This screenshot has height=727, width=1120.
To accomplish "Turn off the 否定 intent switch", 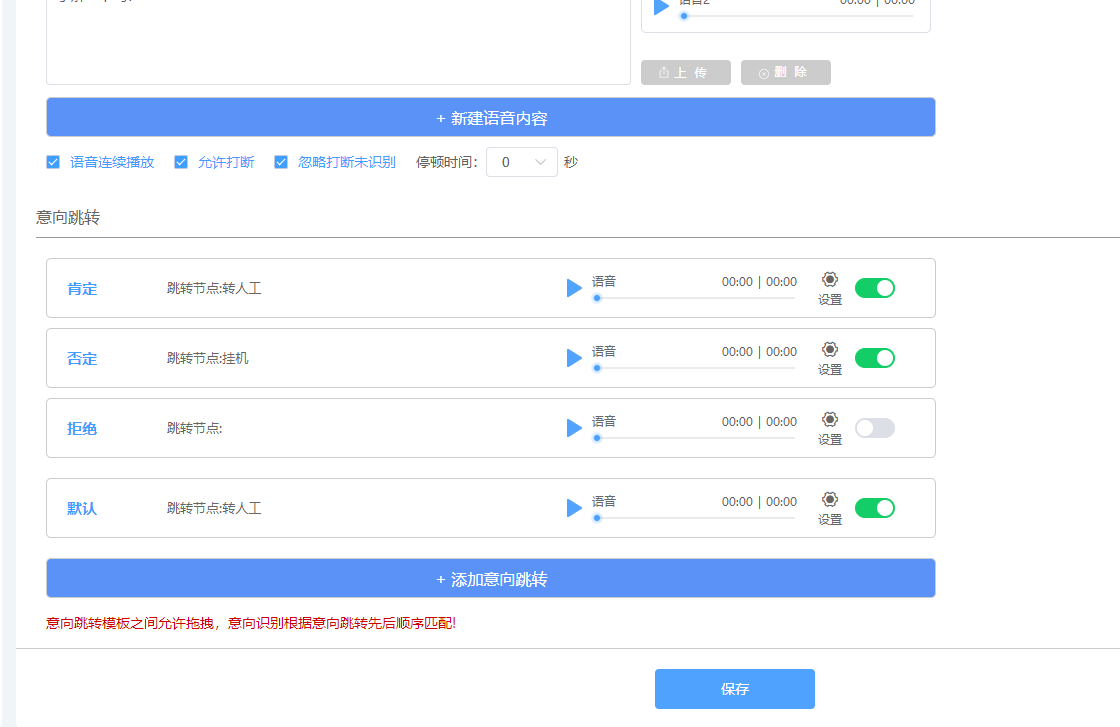I will coord(874,358).
